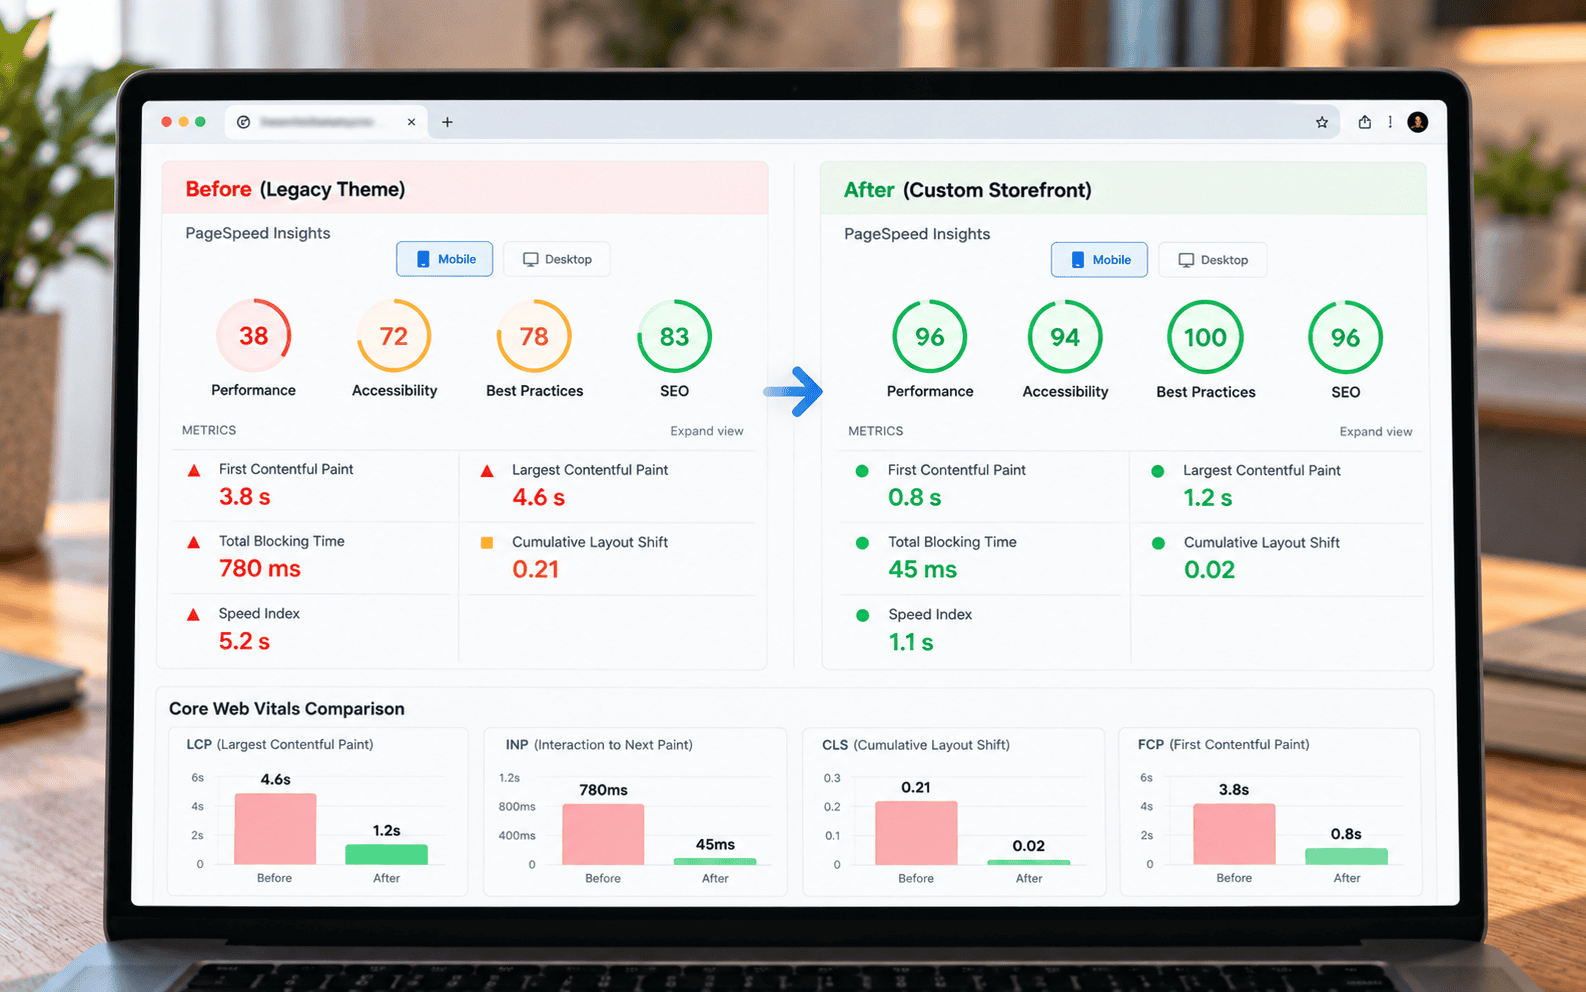
Task: Click the green After bar in FCP chart
Action: click(x=1346, y=857)
